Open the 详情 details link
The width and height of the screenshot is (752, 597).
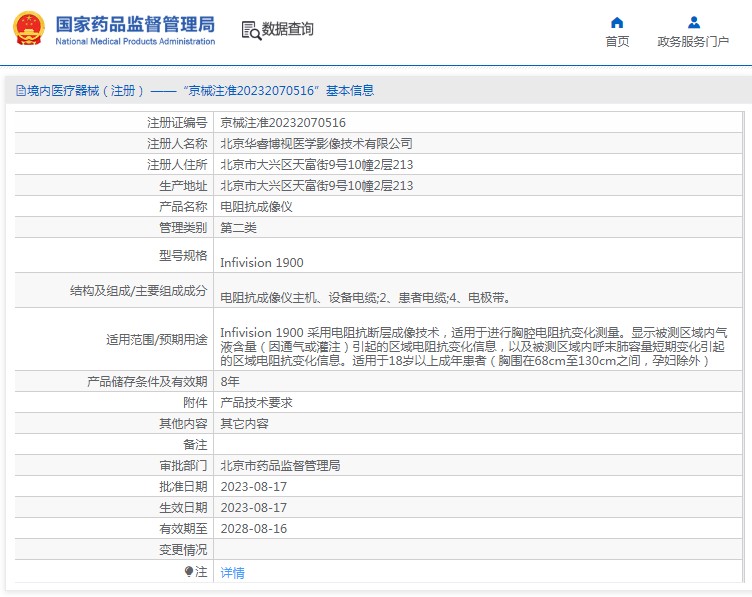[232, 573]
